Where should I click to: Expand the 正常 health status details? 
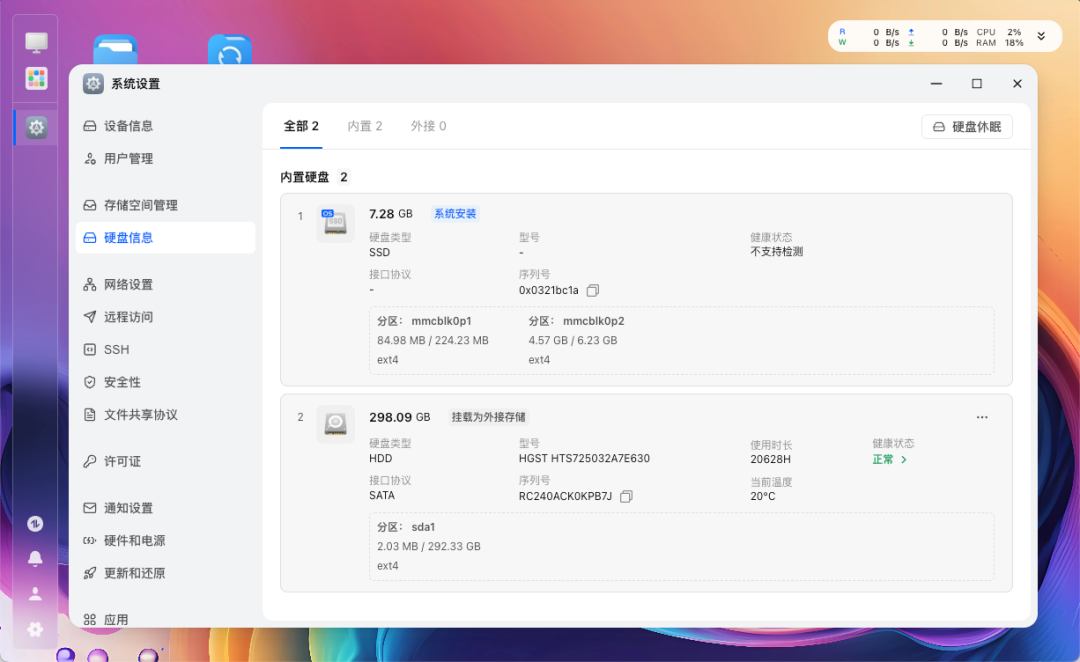890,459
